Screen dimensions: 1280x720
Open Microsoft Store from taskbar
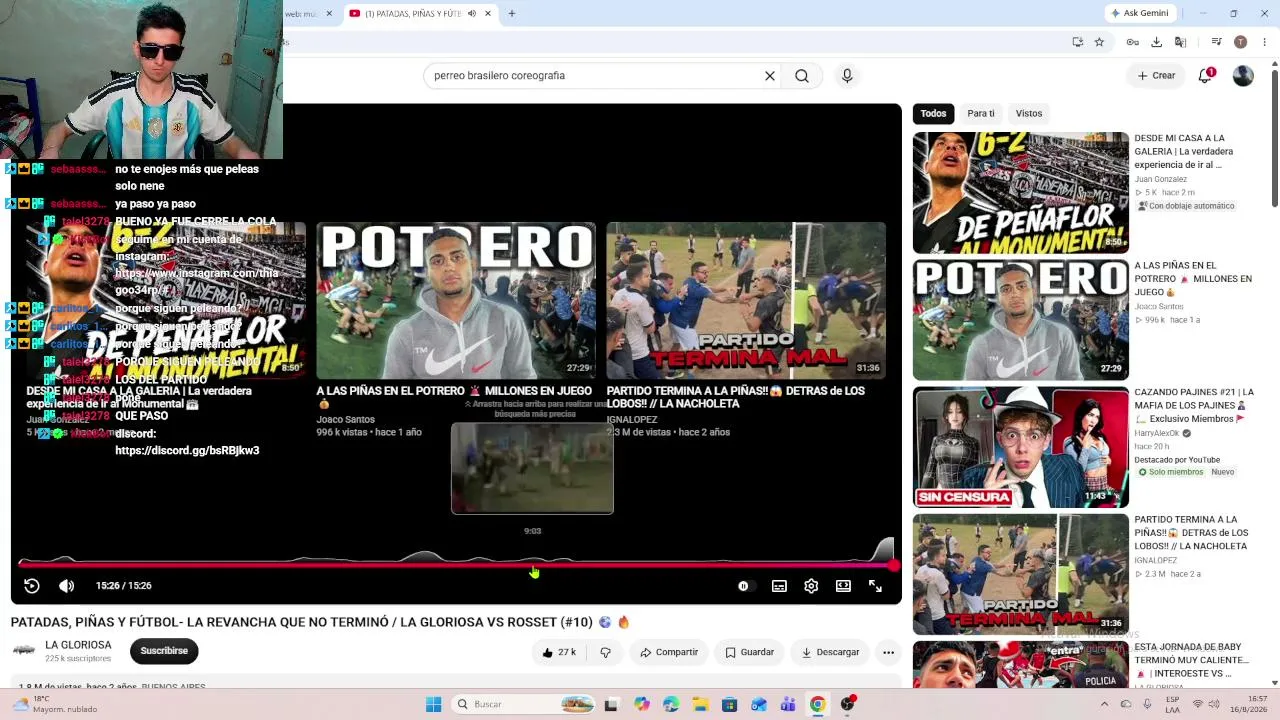(730, 704)
